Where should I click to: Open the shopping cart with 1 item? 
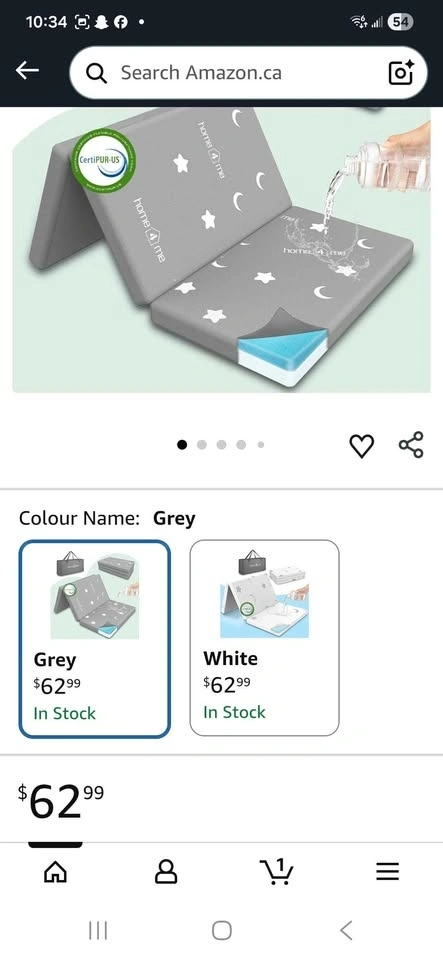pyautogui.click(x=277, y=871)
